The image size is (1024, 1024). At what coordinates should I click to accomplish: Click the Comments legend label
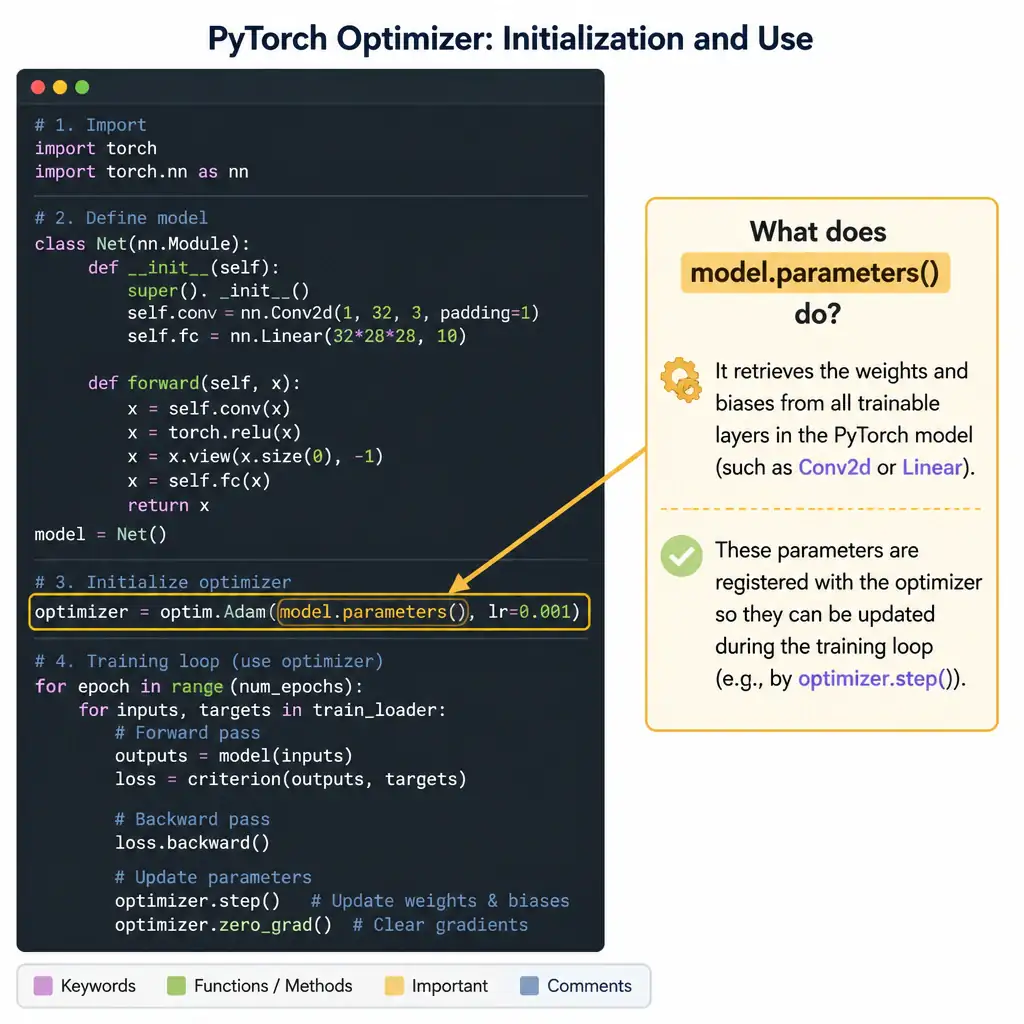(x=589, y=985)
